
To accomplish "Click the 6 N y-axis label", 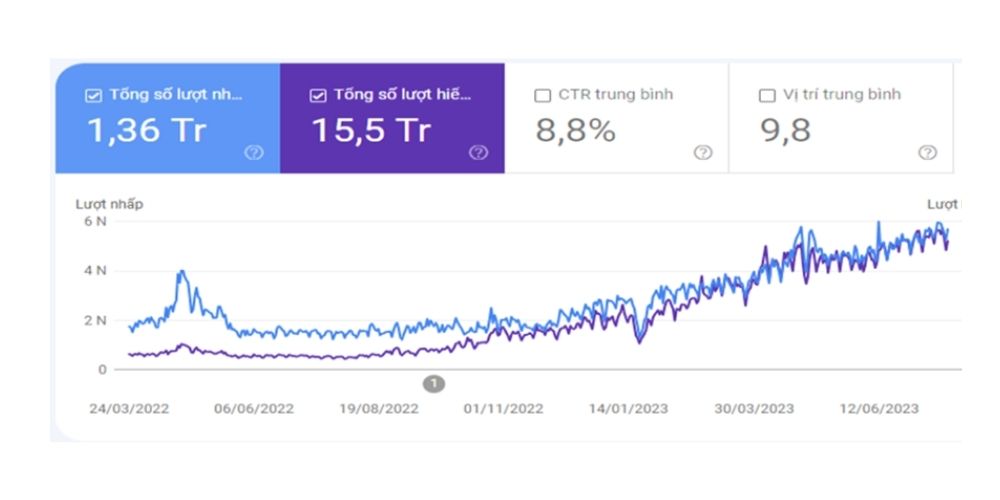I will point(96,221).
